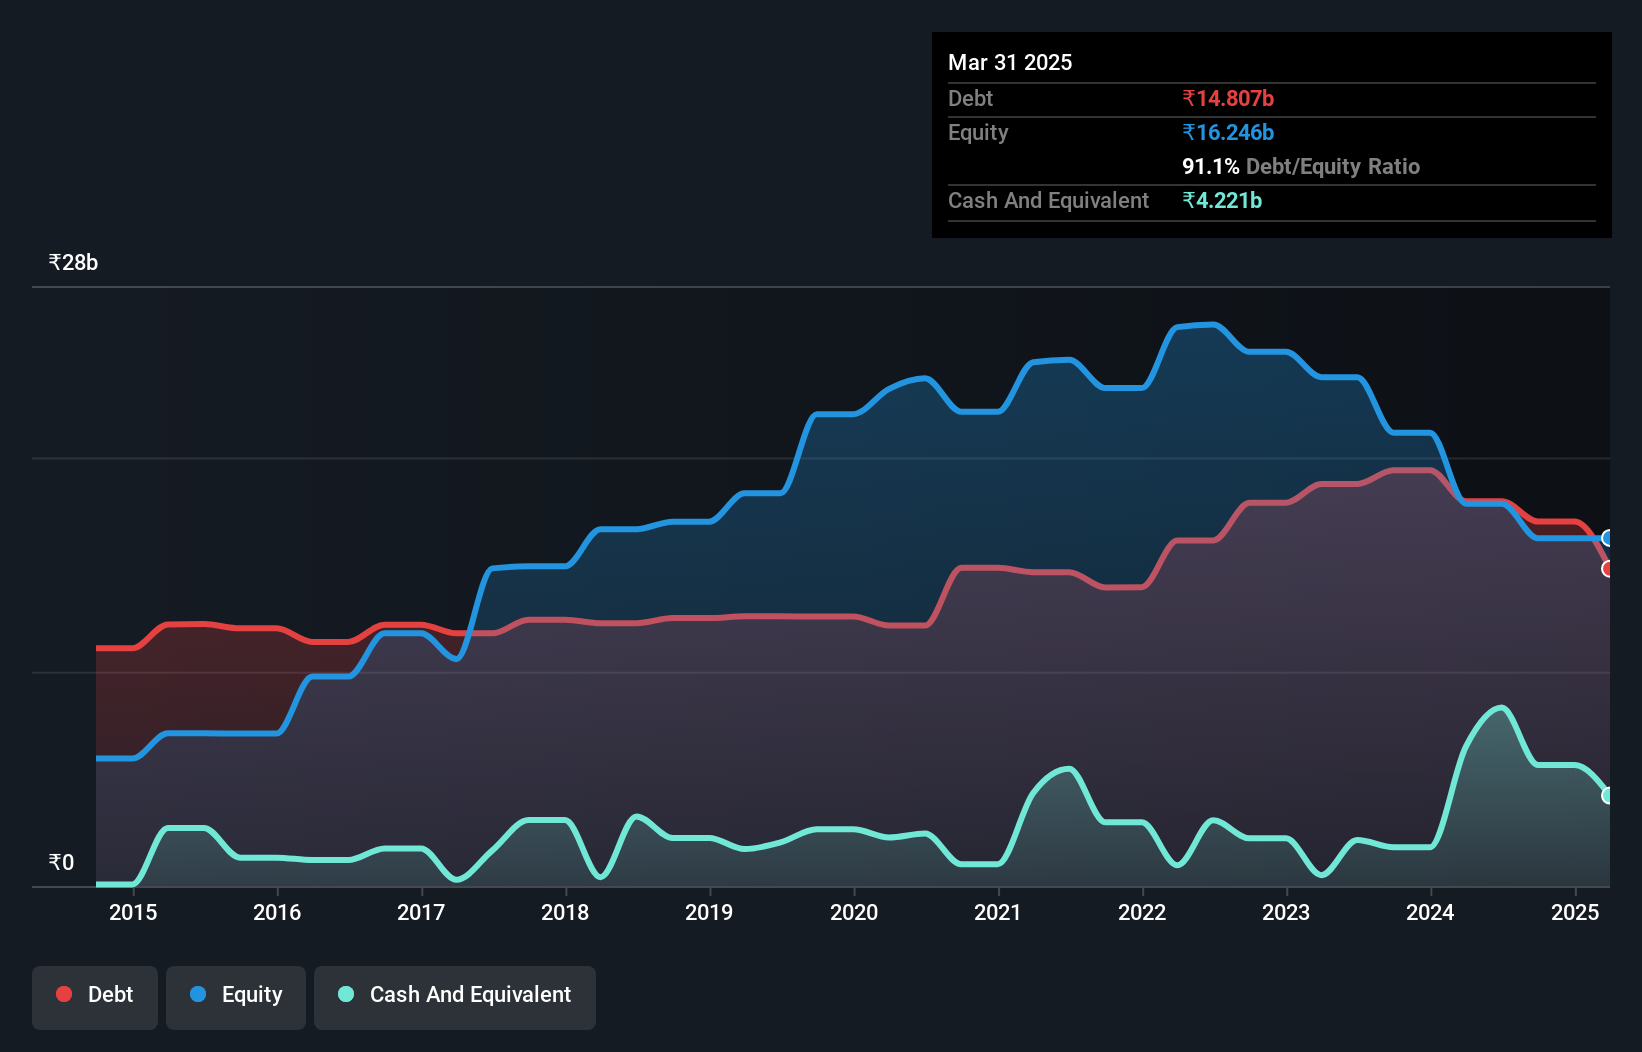Expand the Mar 31 2025 tooltip panel
The height and width of the screenshot is (1052, 1642).
click(x=1009, y=62)
